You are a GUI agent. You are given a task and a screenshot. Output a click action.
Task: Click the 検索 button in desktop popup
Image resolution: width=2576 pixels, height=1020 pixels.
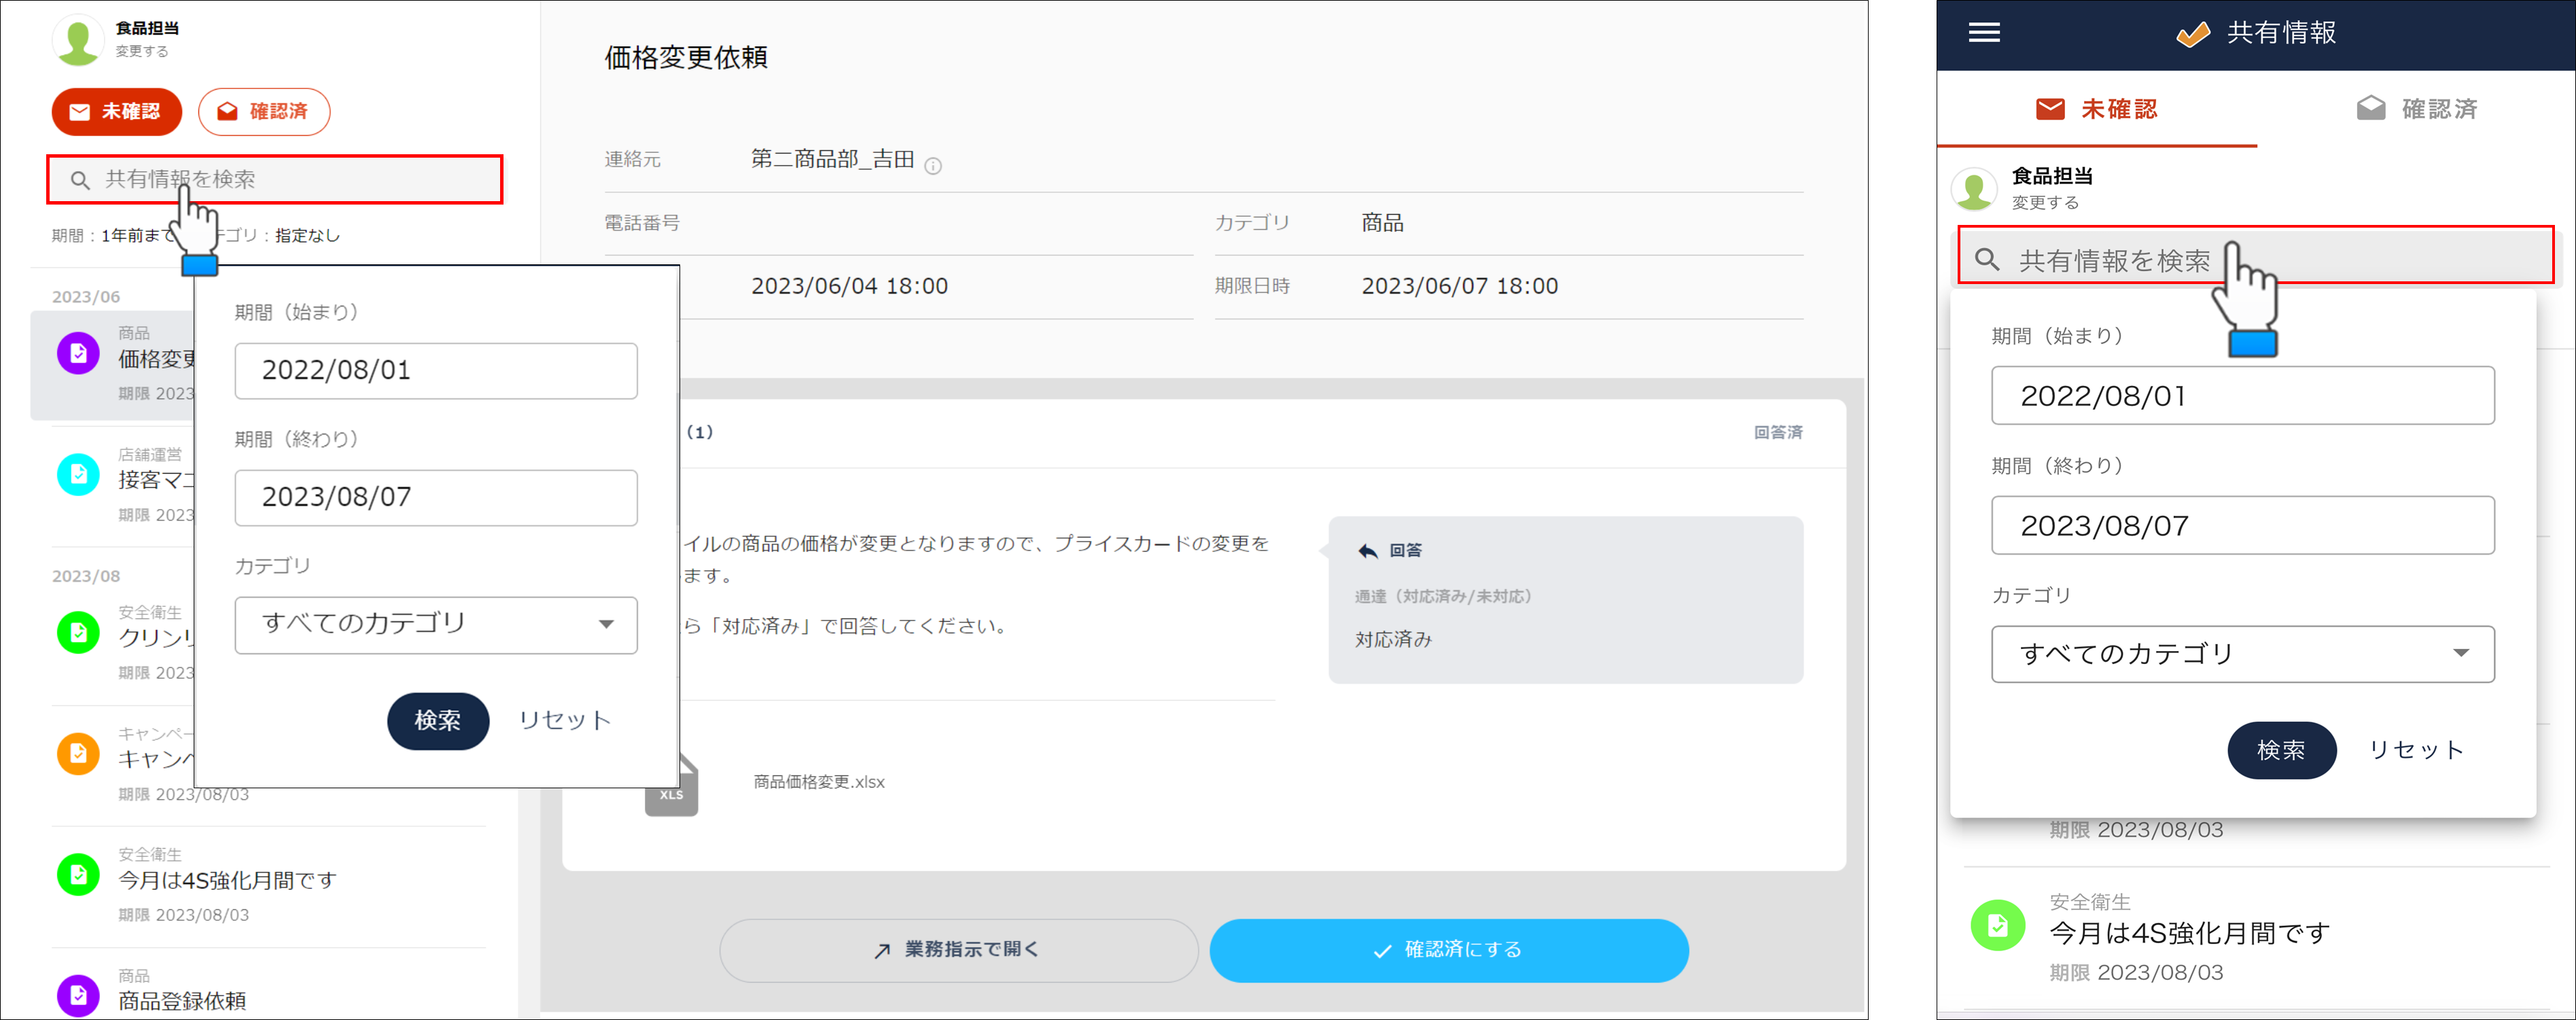pos(438,721)
